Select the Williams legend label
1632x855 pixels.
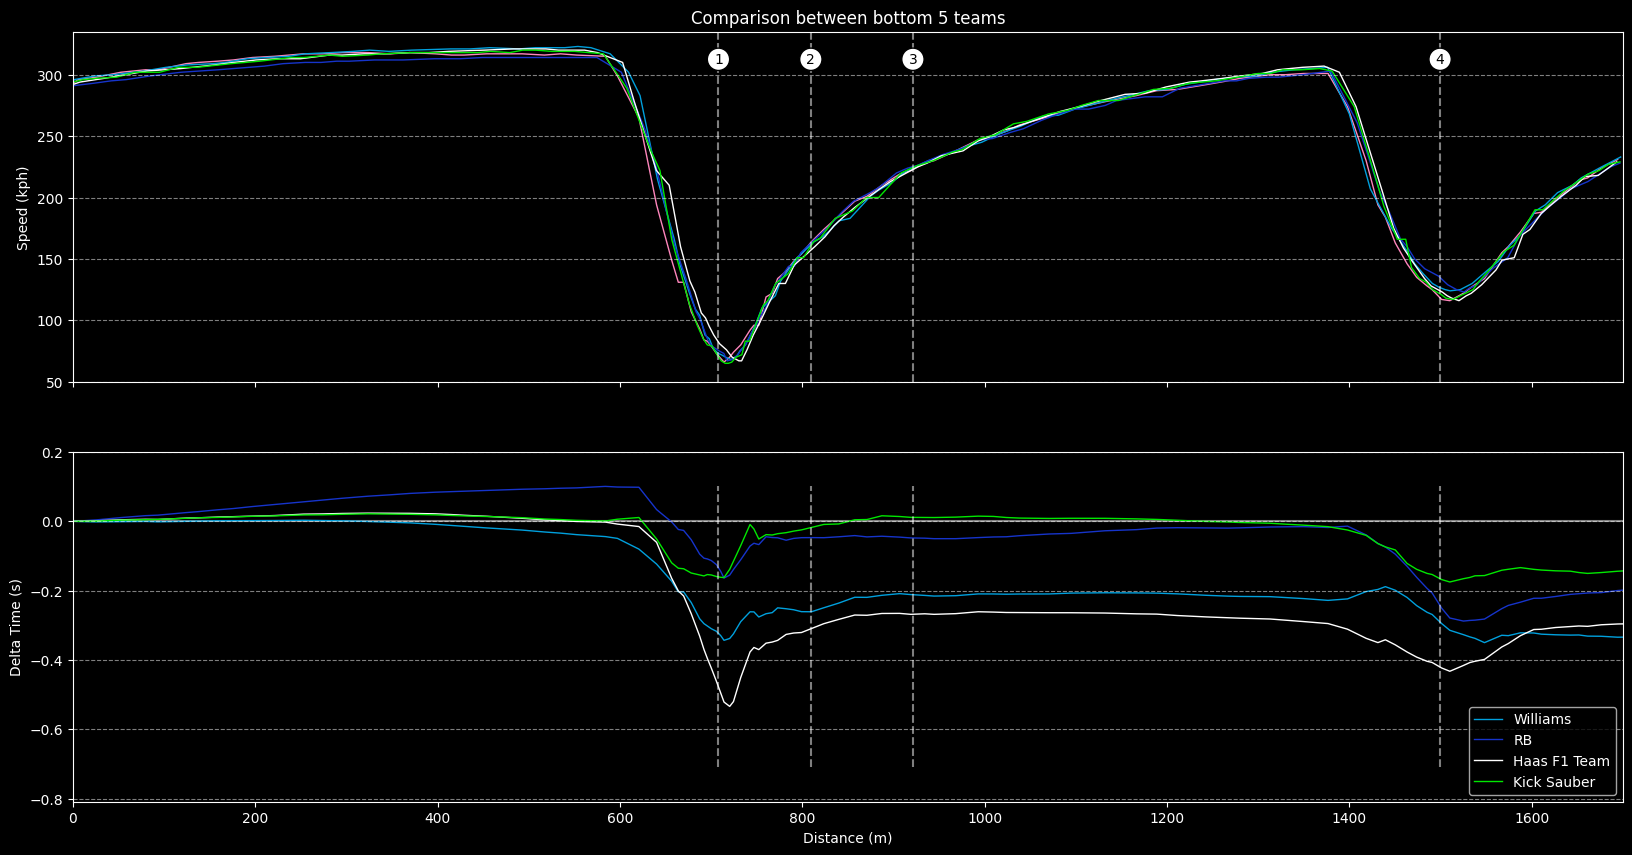[x=1542, y=719]
